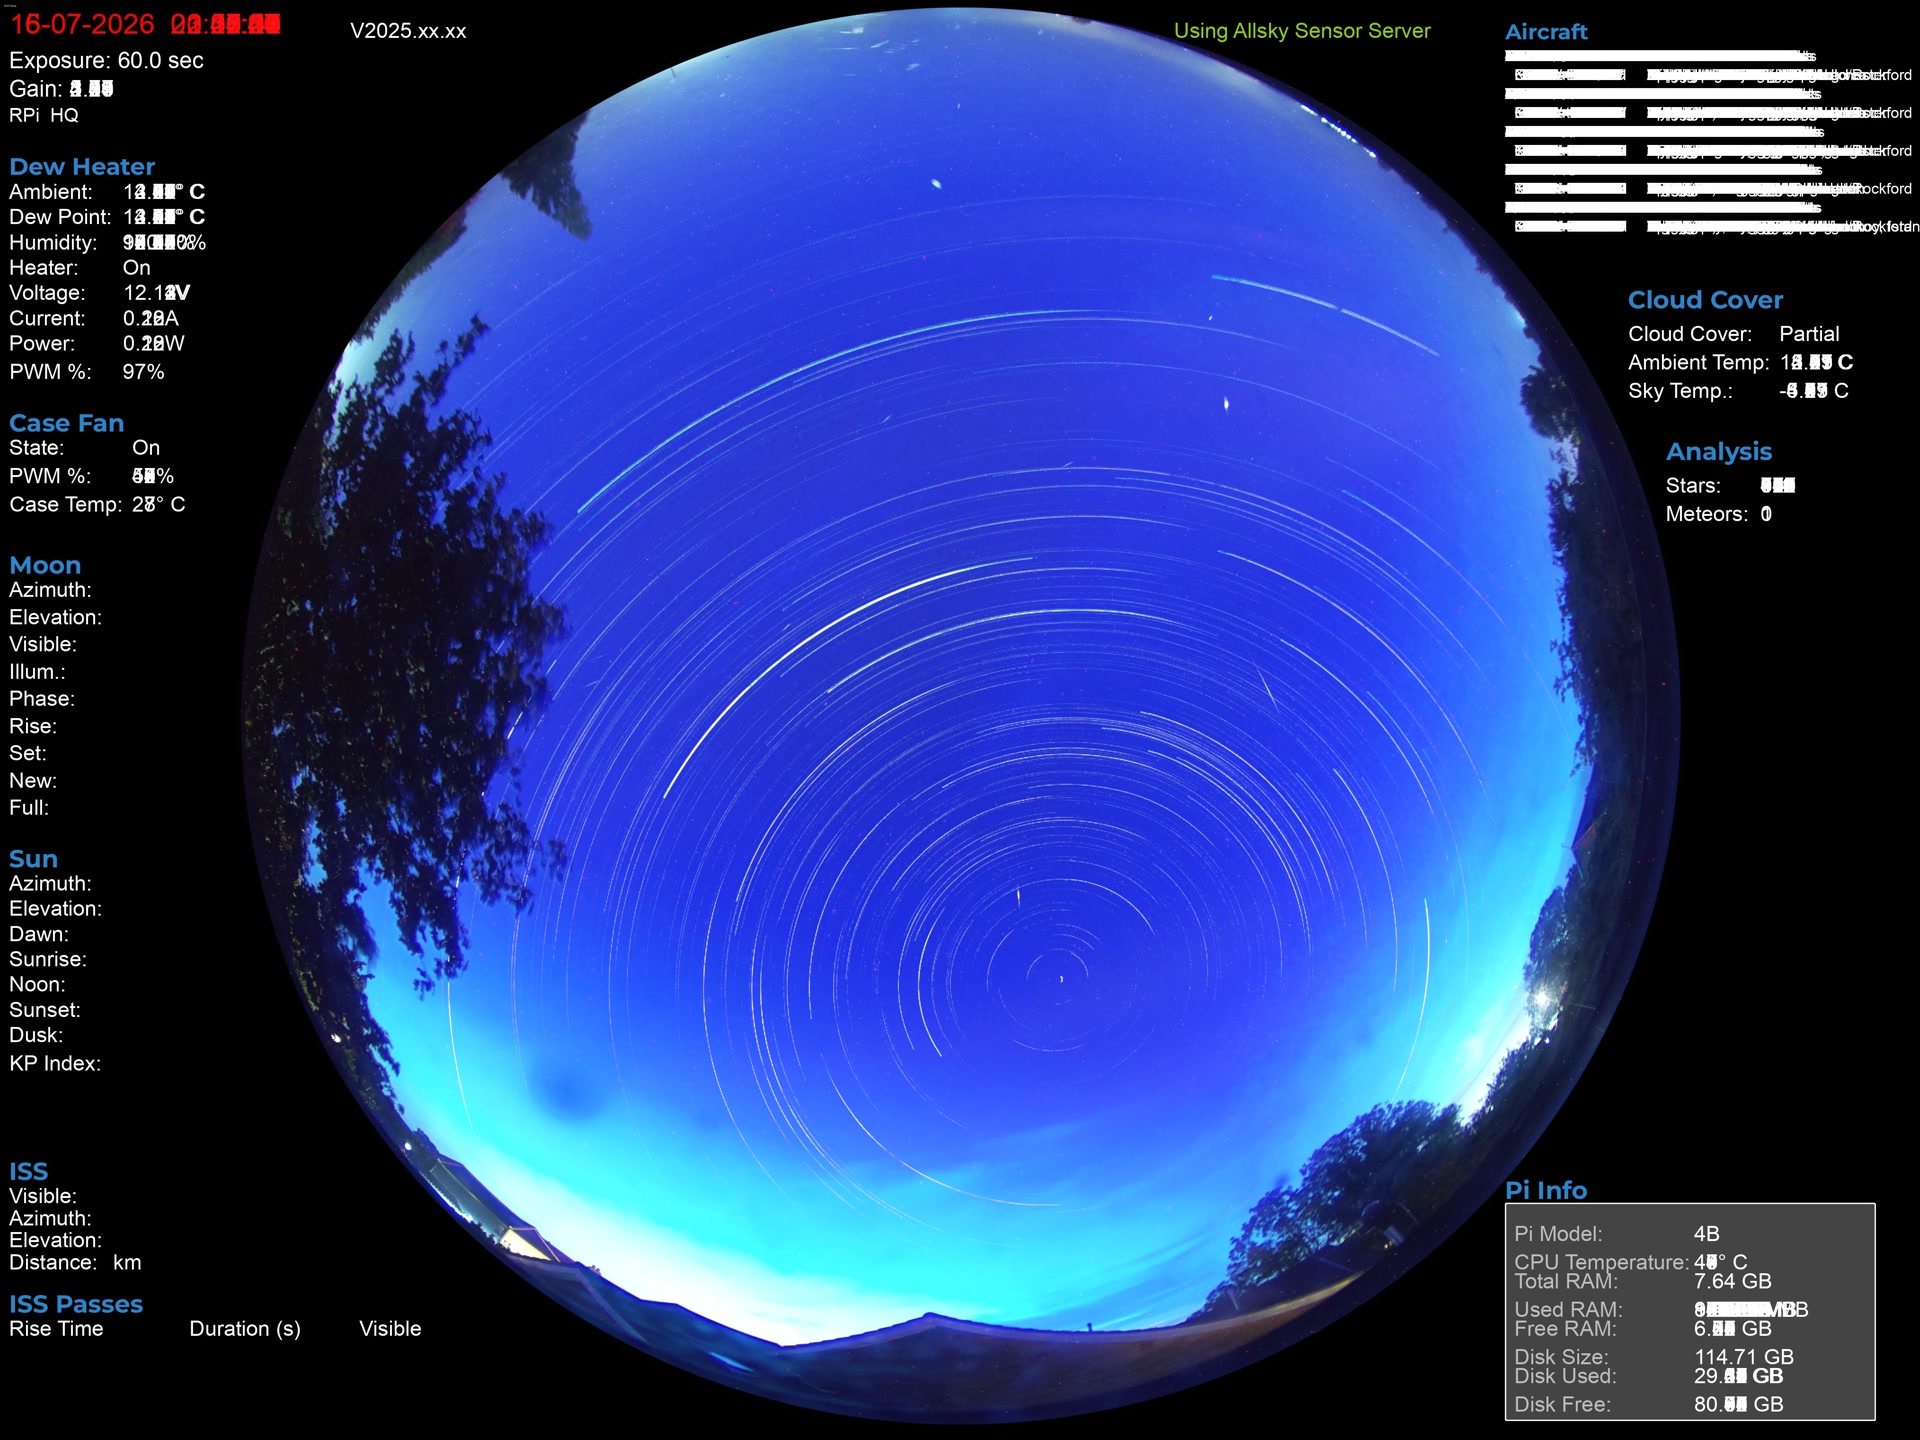The image size is (1920, 1440).
Task: Click the Pi Info panel title
Action: pyautogui.click(x=1546, y=1190)
